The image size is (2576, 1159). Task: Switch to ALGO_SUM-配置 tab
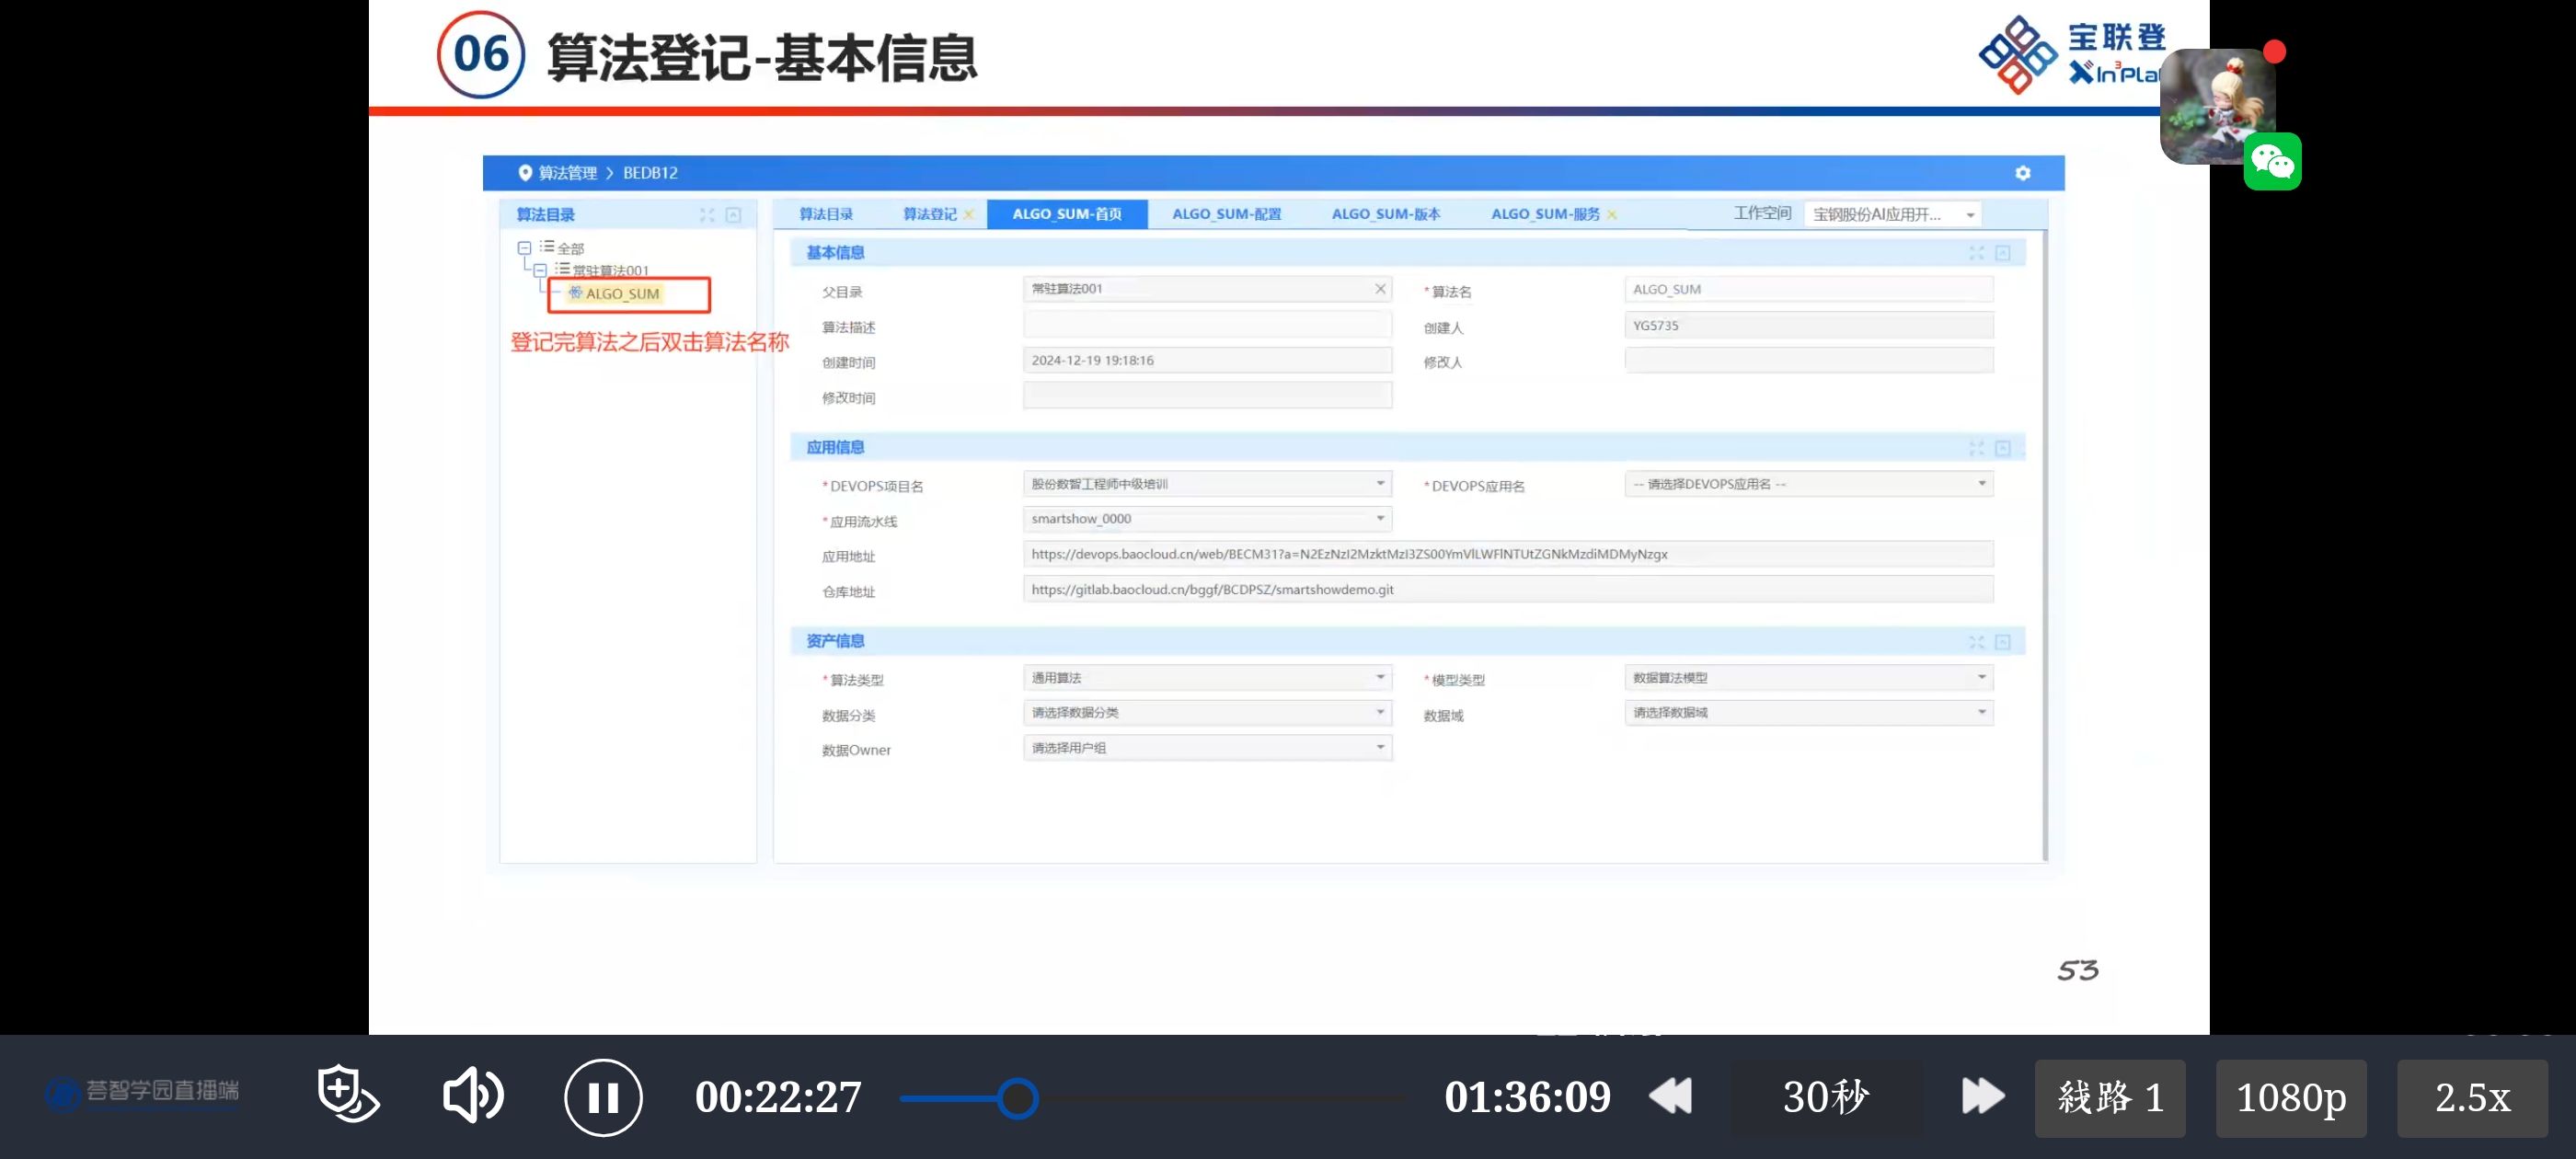coord(1226,214)
